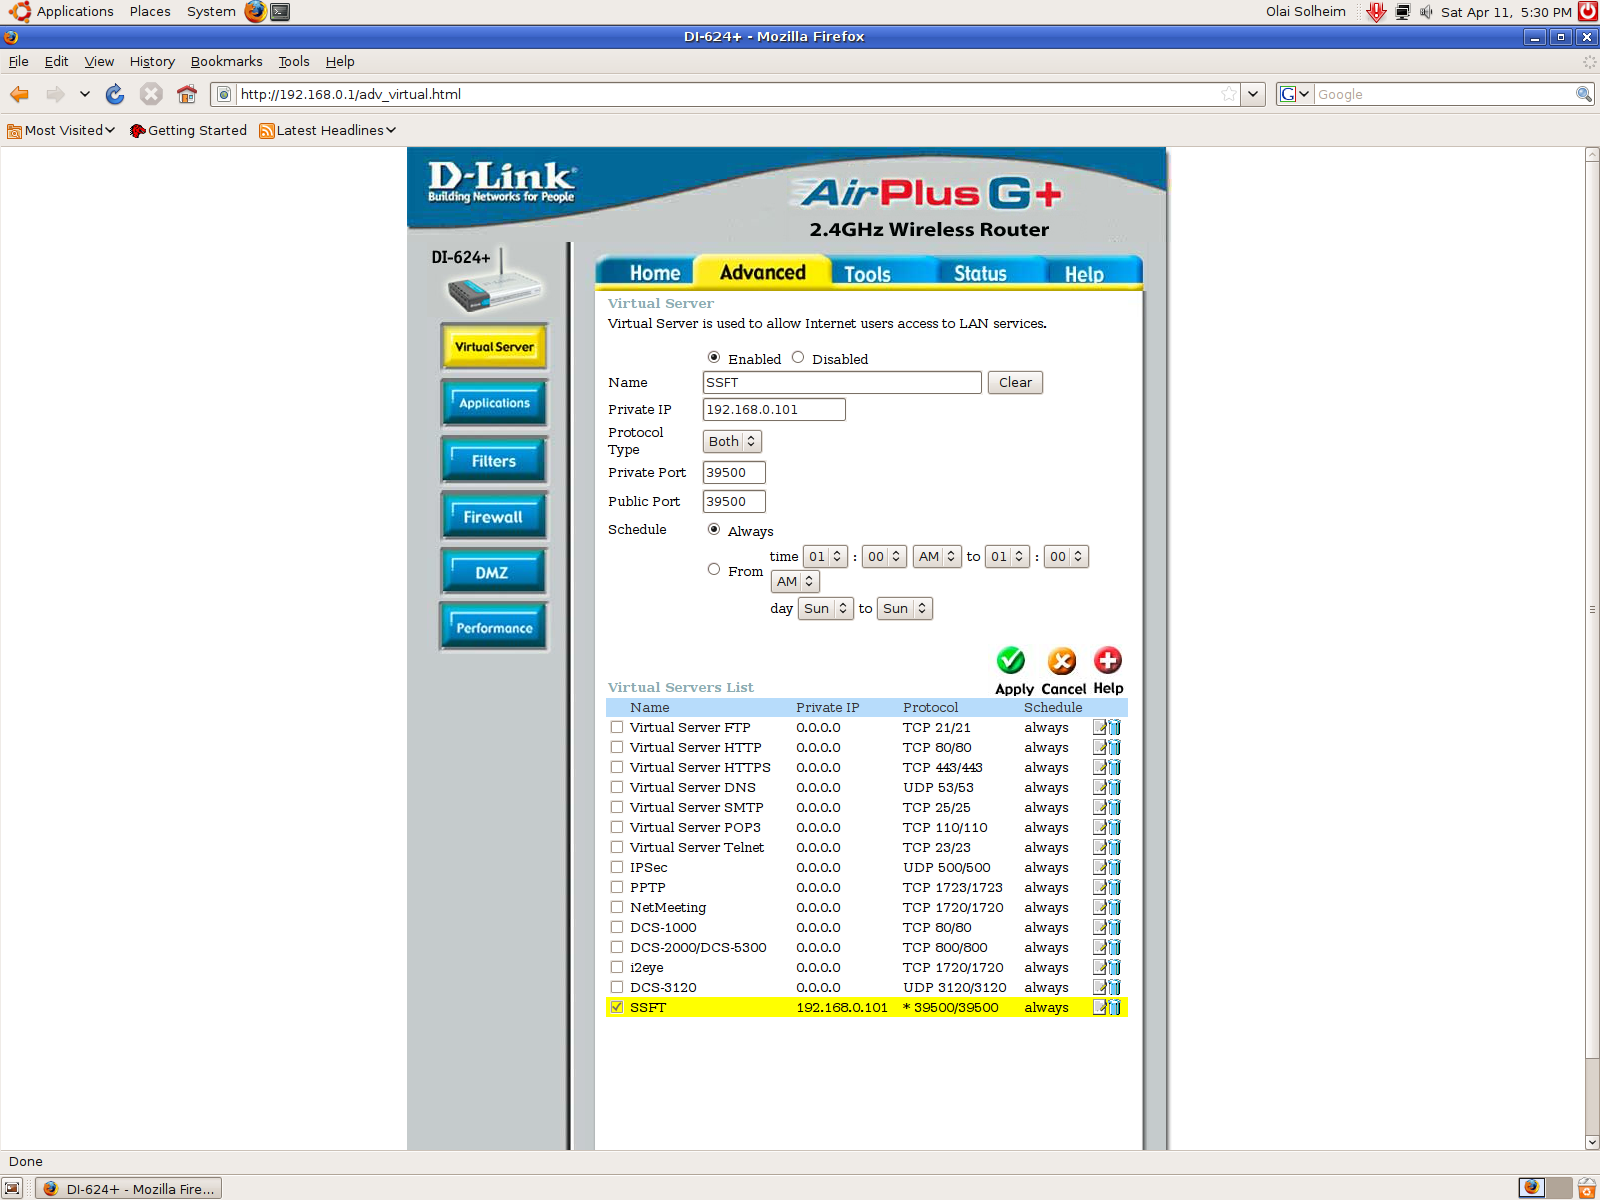Open the start AM/PM dropdown
This screenshot has width=1600, height=1200.
(938, 556)
